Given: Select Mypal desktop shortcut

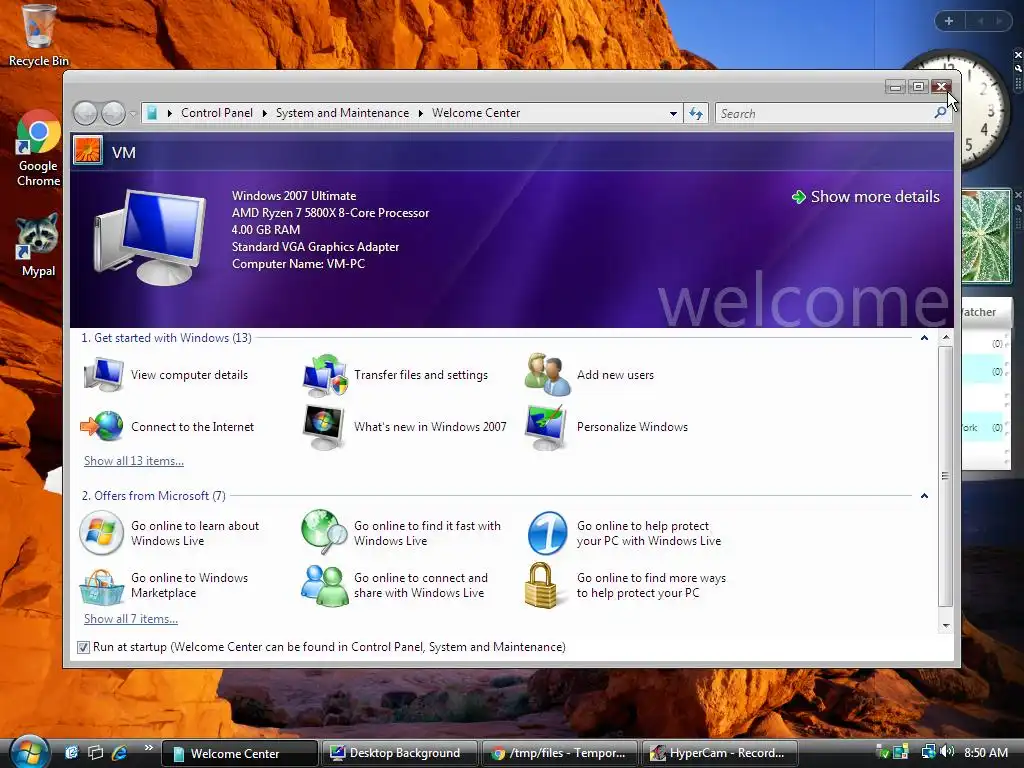Looking at the screenshot, I should point(38,246).
